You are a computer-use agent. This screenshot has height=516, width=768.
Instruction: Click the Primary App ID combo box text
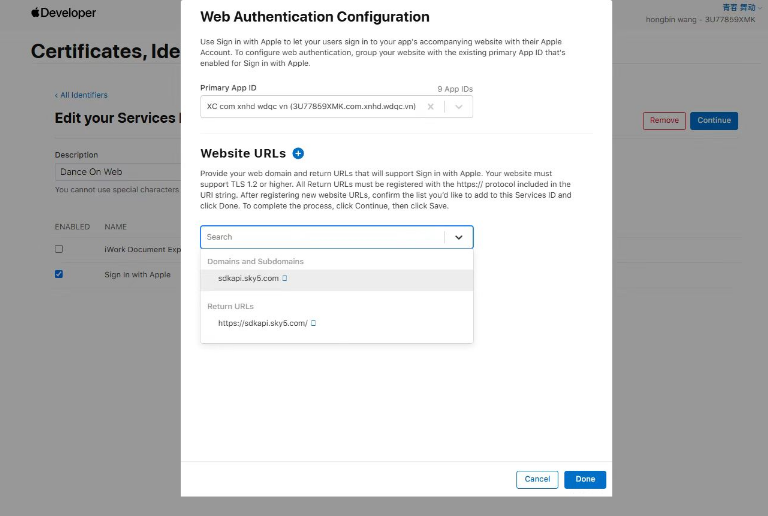[311, 107]
